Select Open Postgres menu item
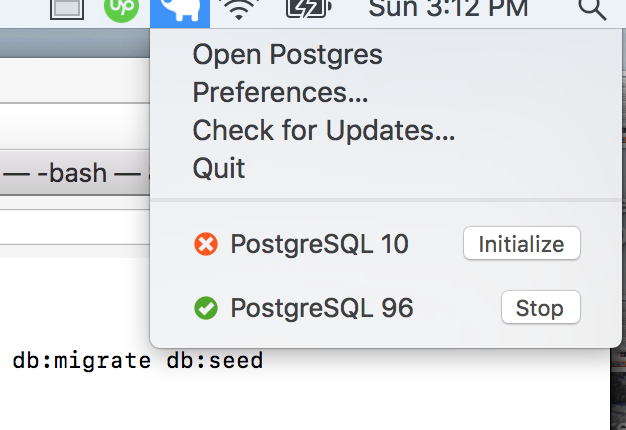Image resolution: width=626 pixels, height=430 pixels. (x=287, y=54)
